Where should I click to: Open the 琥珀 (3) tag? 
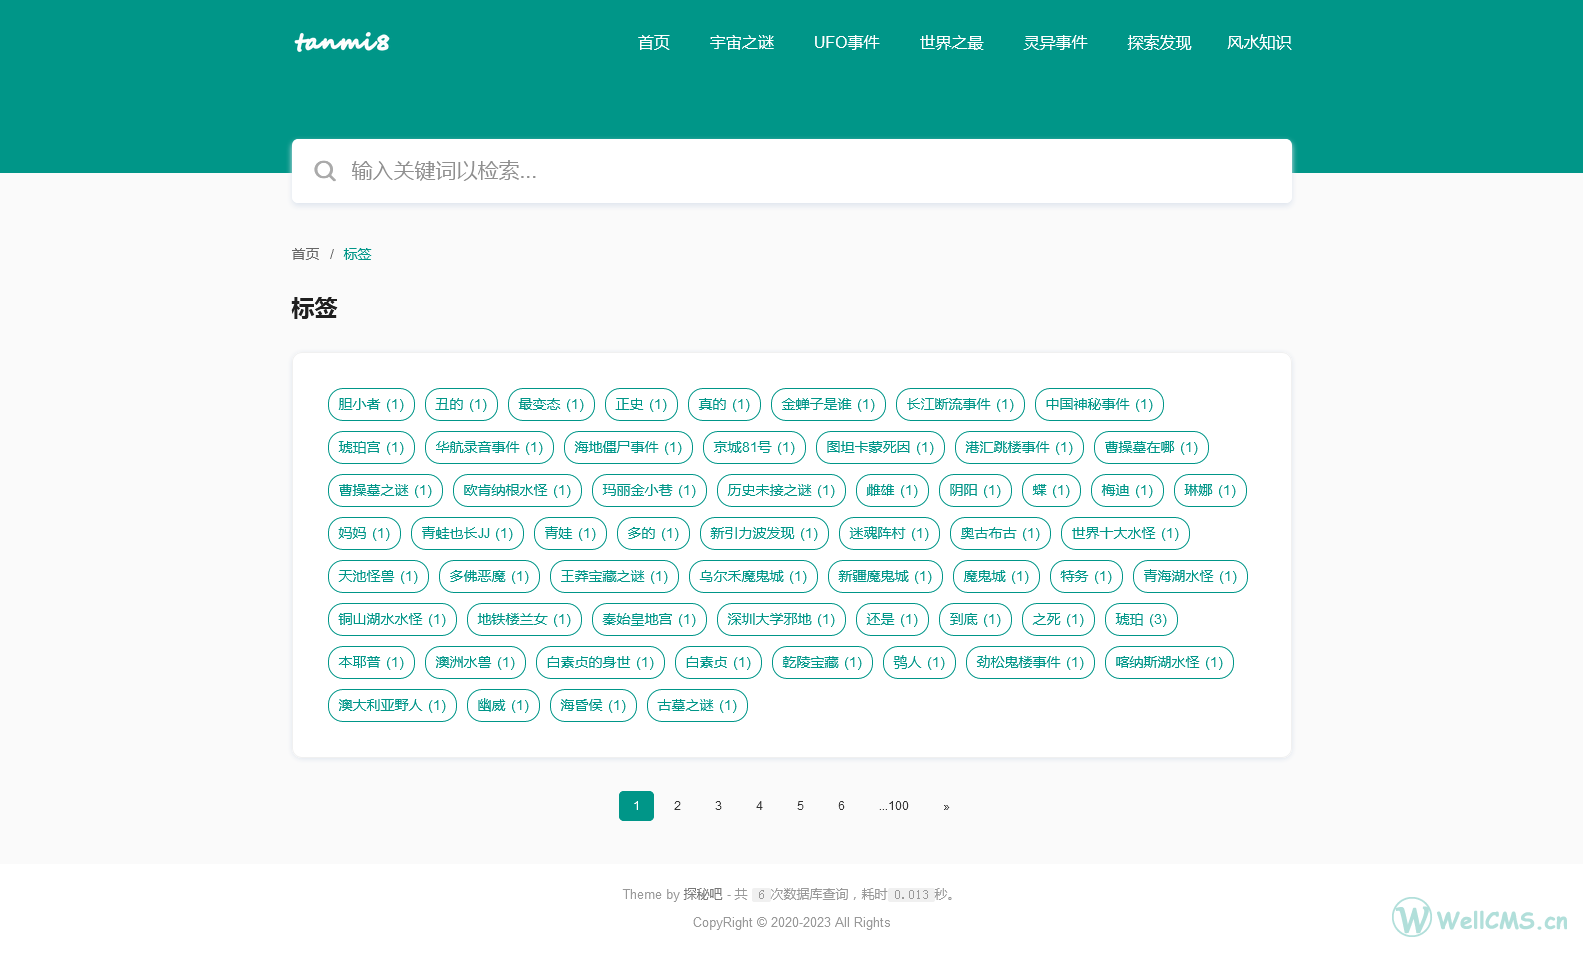pyautogui.click(x=1141, y=620)
